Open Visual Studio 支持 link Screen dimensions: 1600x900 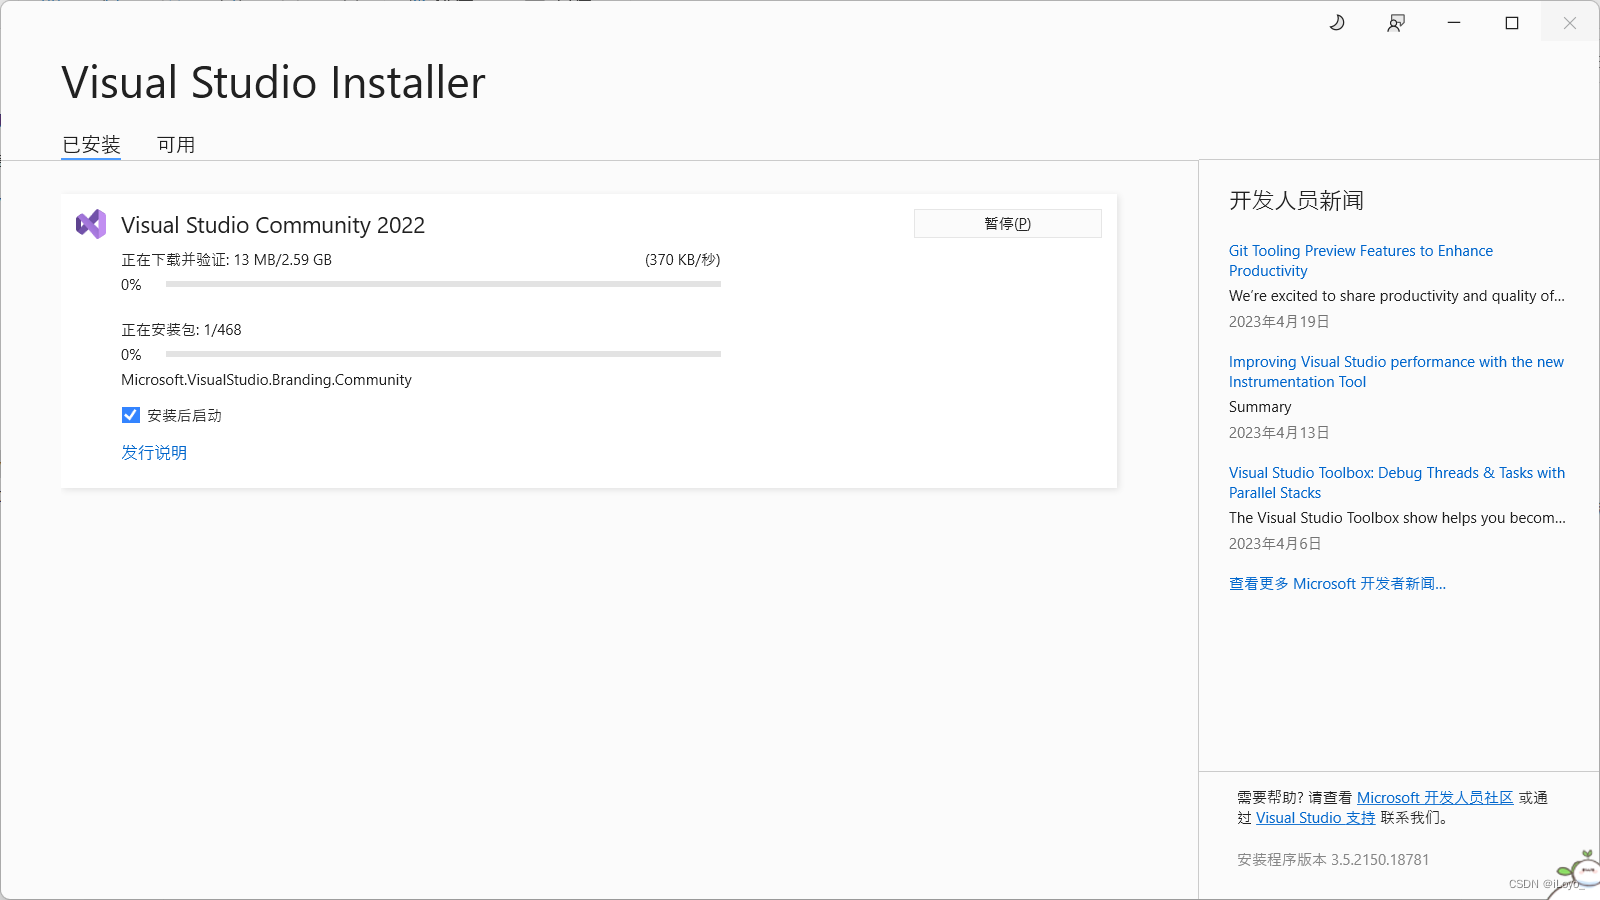(1316, 818)
